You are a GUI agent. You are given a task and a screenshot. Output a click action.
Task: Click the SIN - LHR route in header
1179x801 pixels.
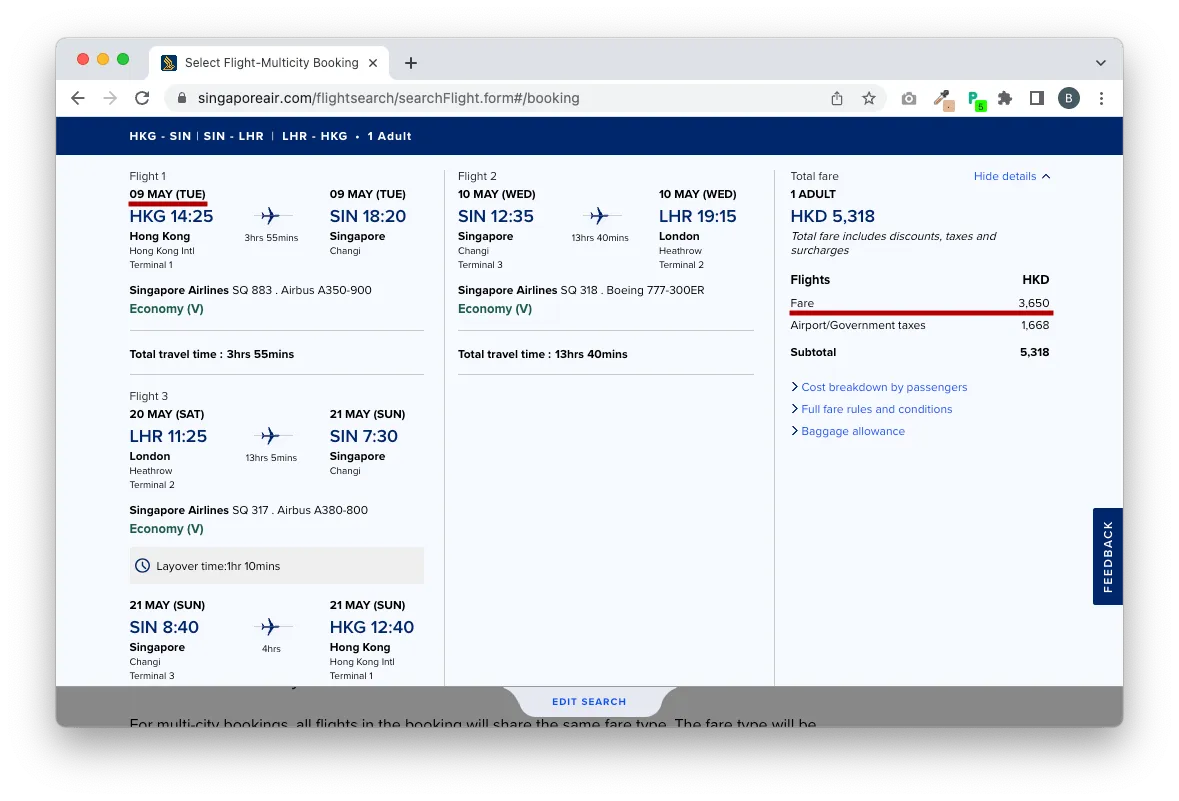233,136
